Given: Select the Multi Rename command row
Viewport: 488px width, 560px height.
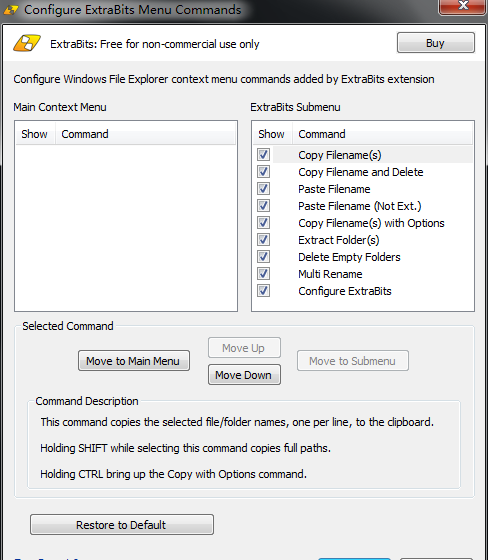Looking at the screenshot, I should pyautogui.click(x=363, y=274).
